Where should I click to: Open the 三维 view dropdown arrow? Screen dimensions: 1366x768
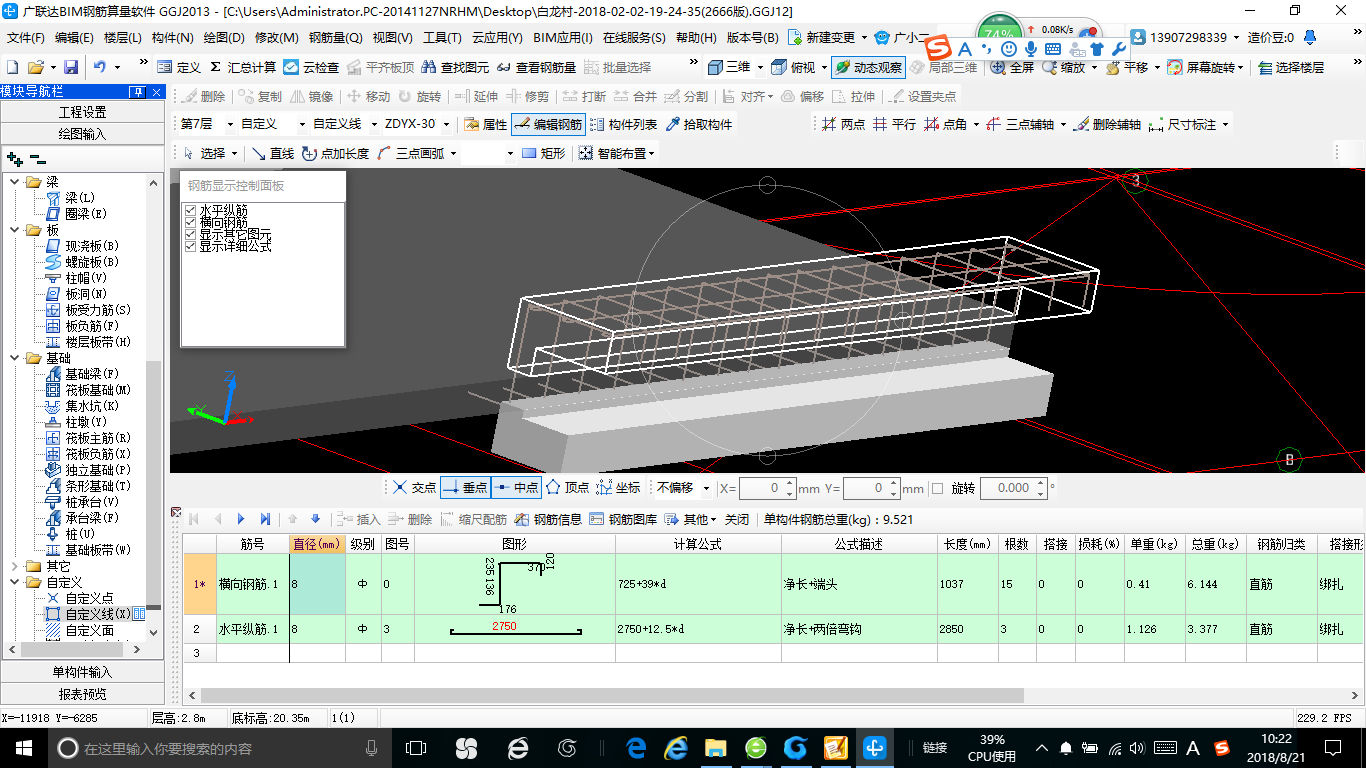click(760, 67)
